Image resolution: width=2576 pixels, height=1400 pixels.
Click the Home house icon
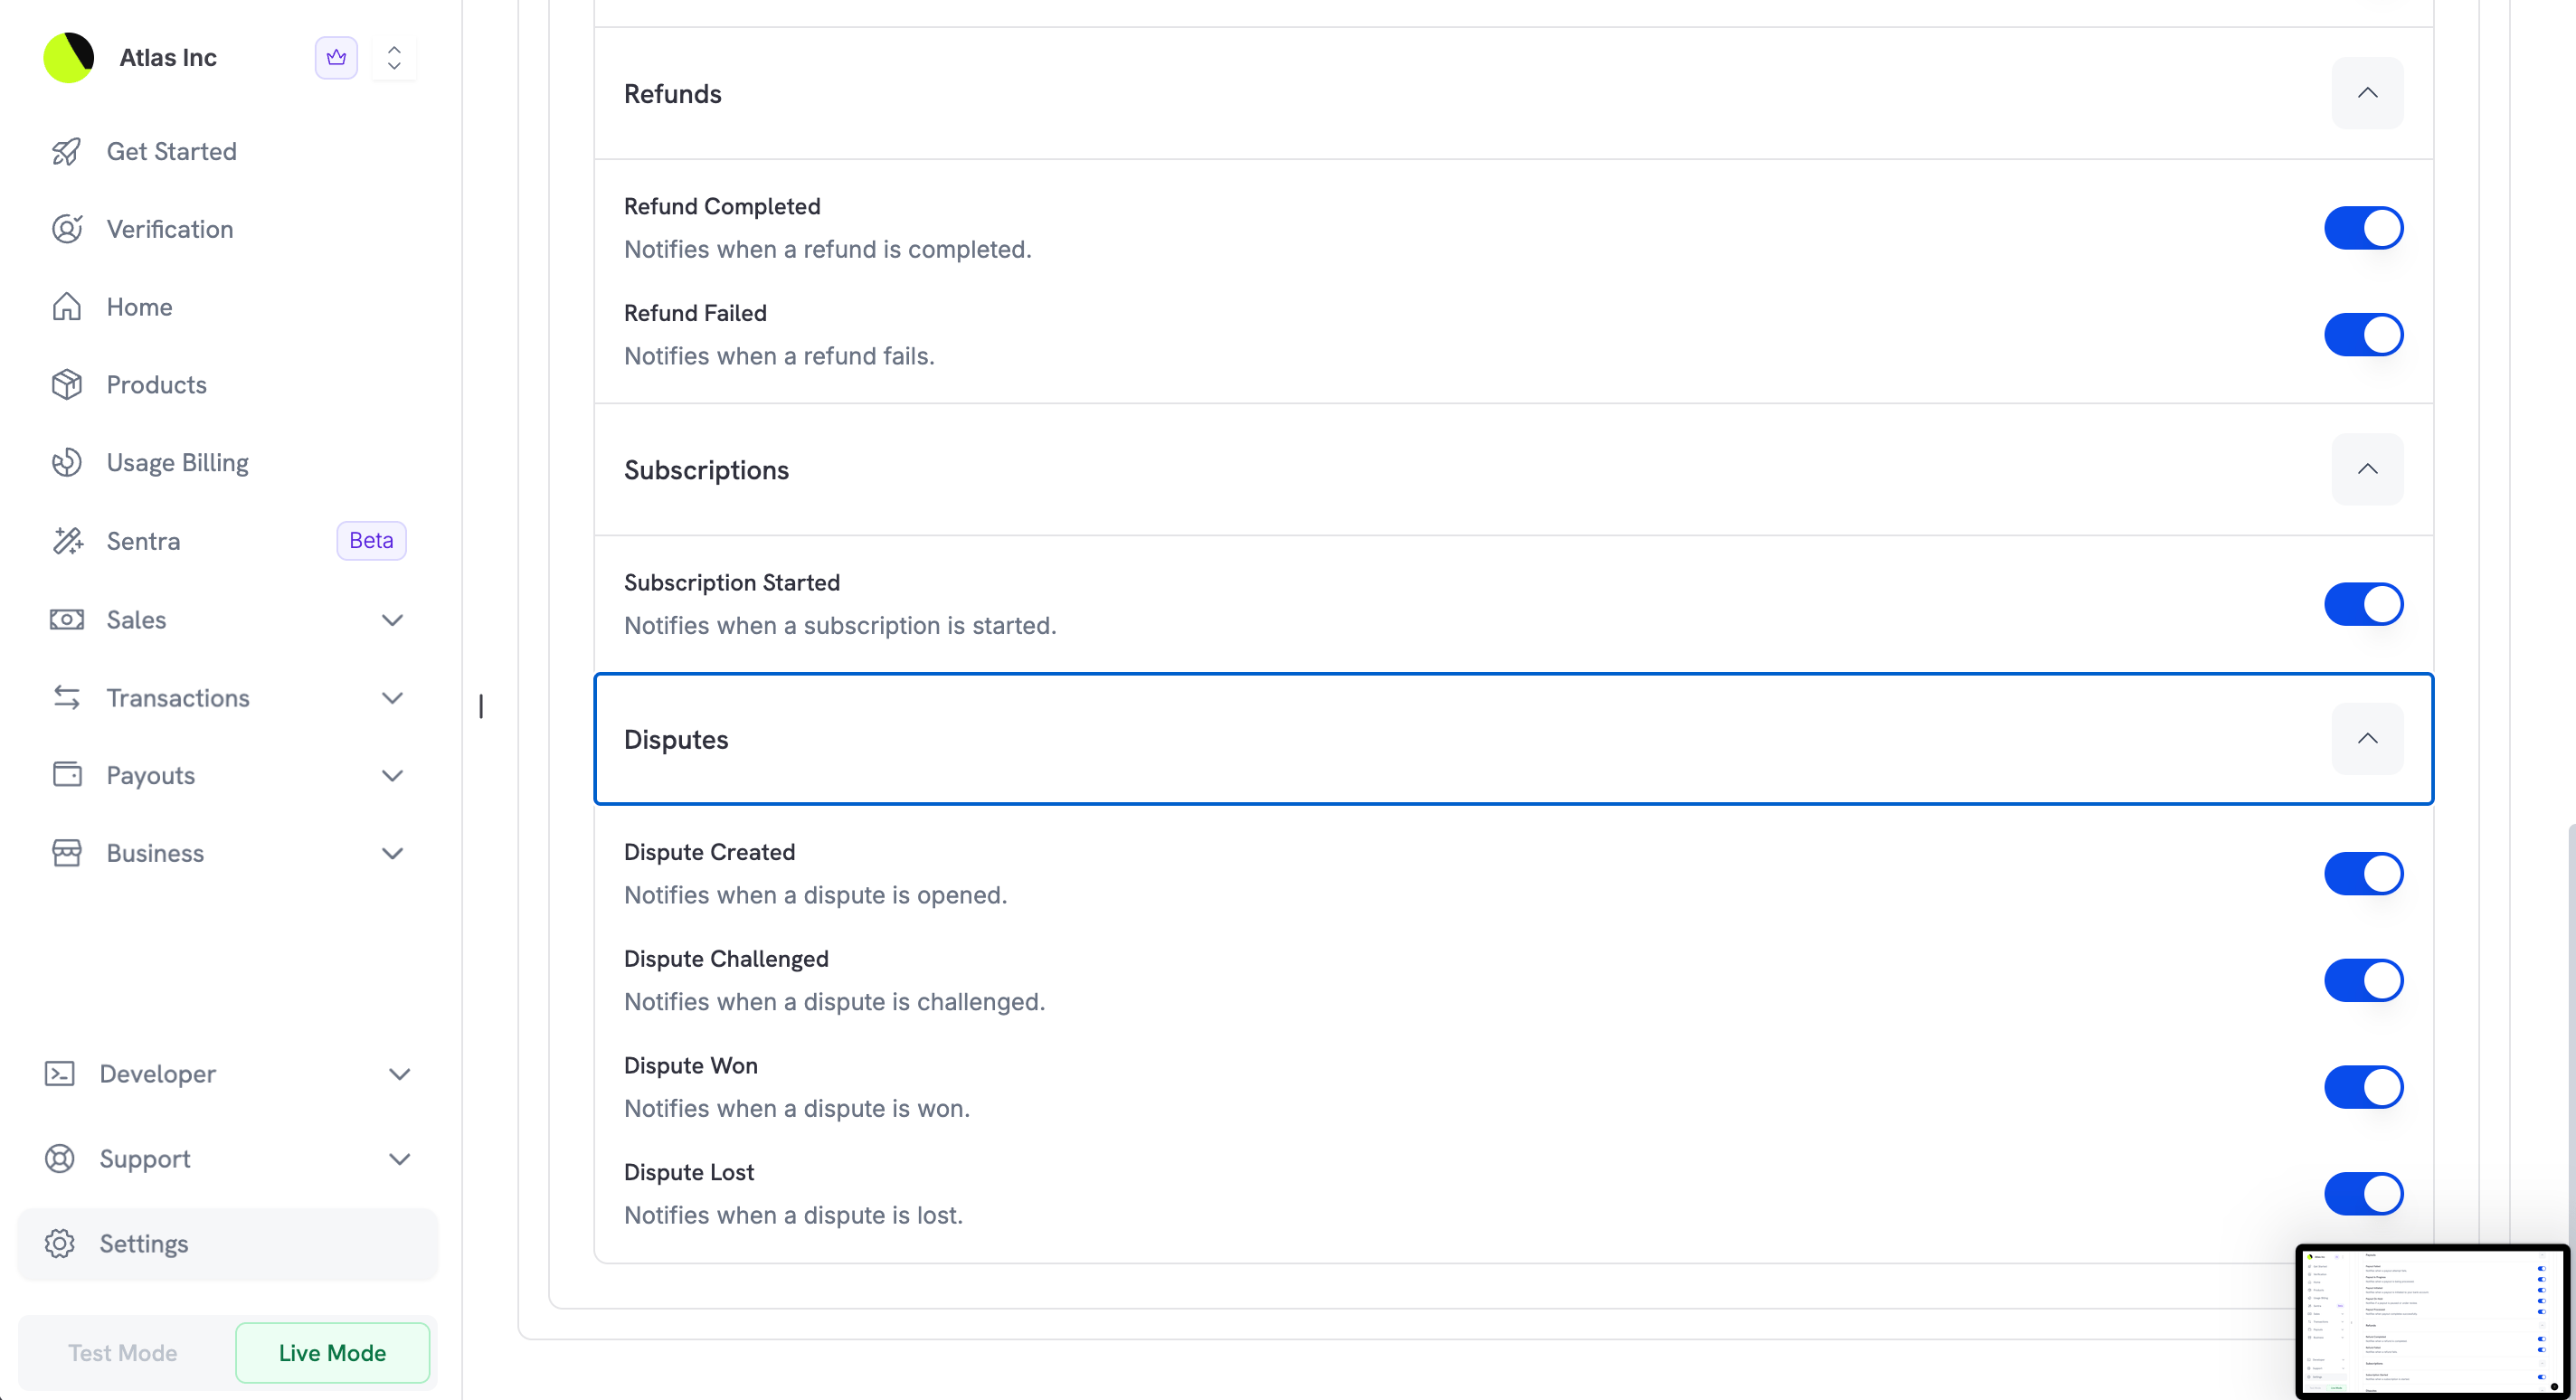point(67,307)
